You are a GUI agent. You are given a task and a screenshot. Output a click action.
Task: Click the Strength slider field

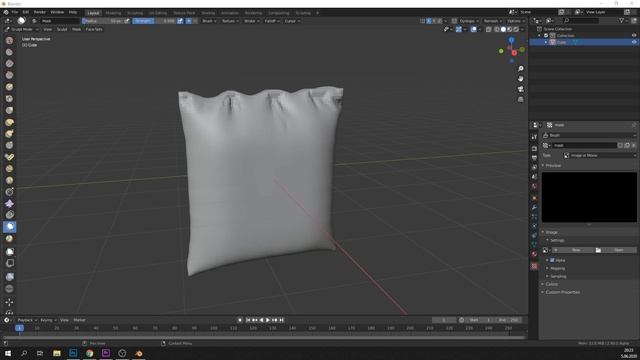[x=154, y=21]
